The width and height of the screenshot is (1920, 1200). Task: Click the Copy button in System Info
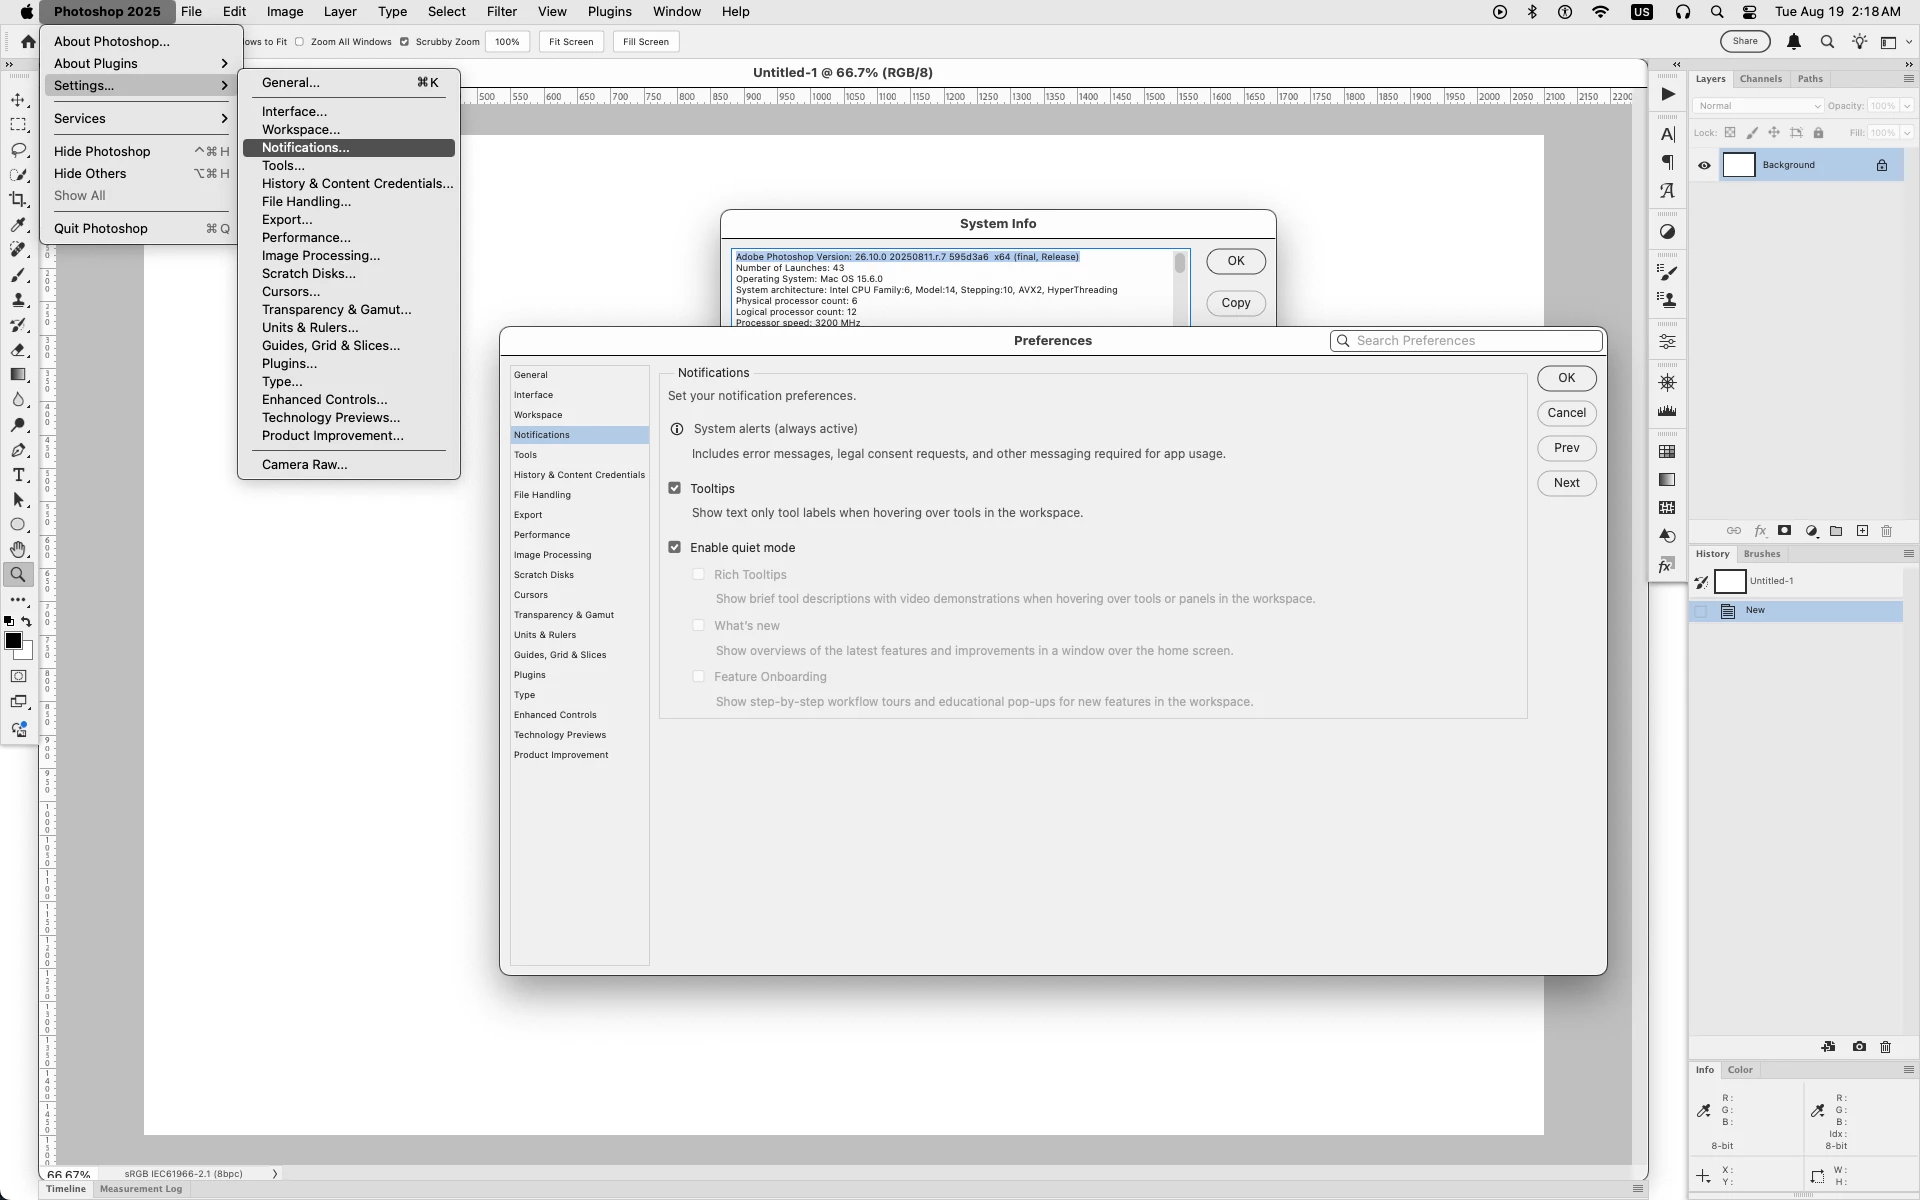1235,303
